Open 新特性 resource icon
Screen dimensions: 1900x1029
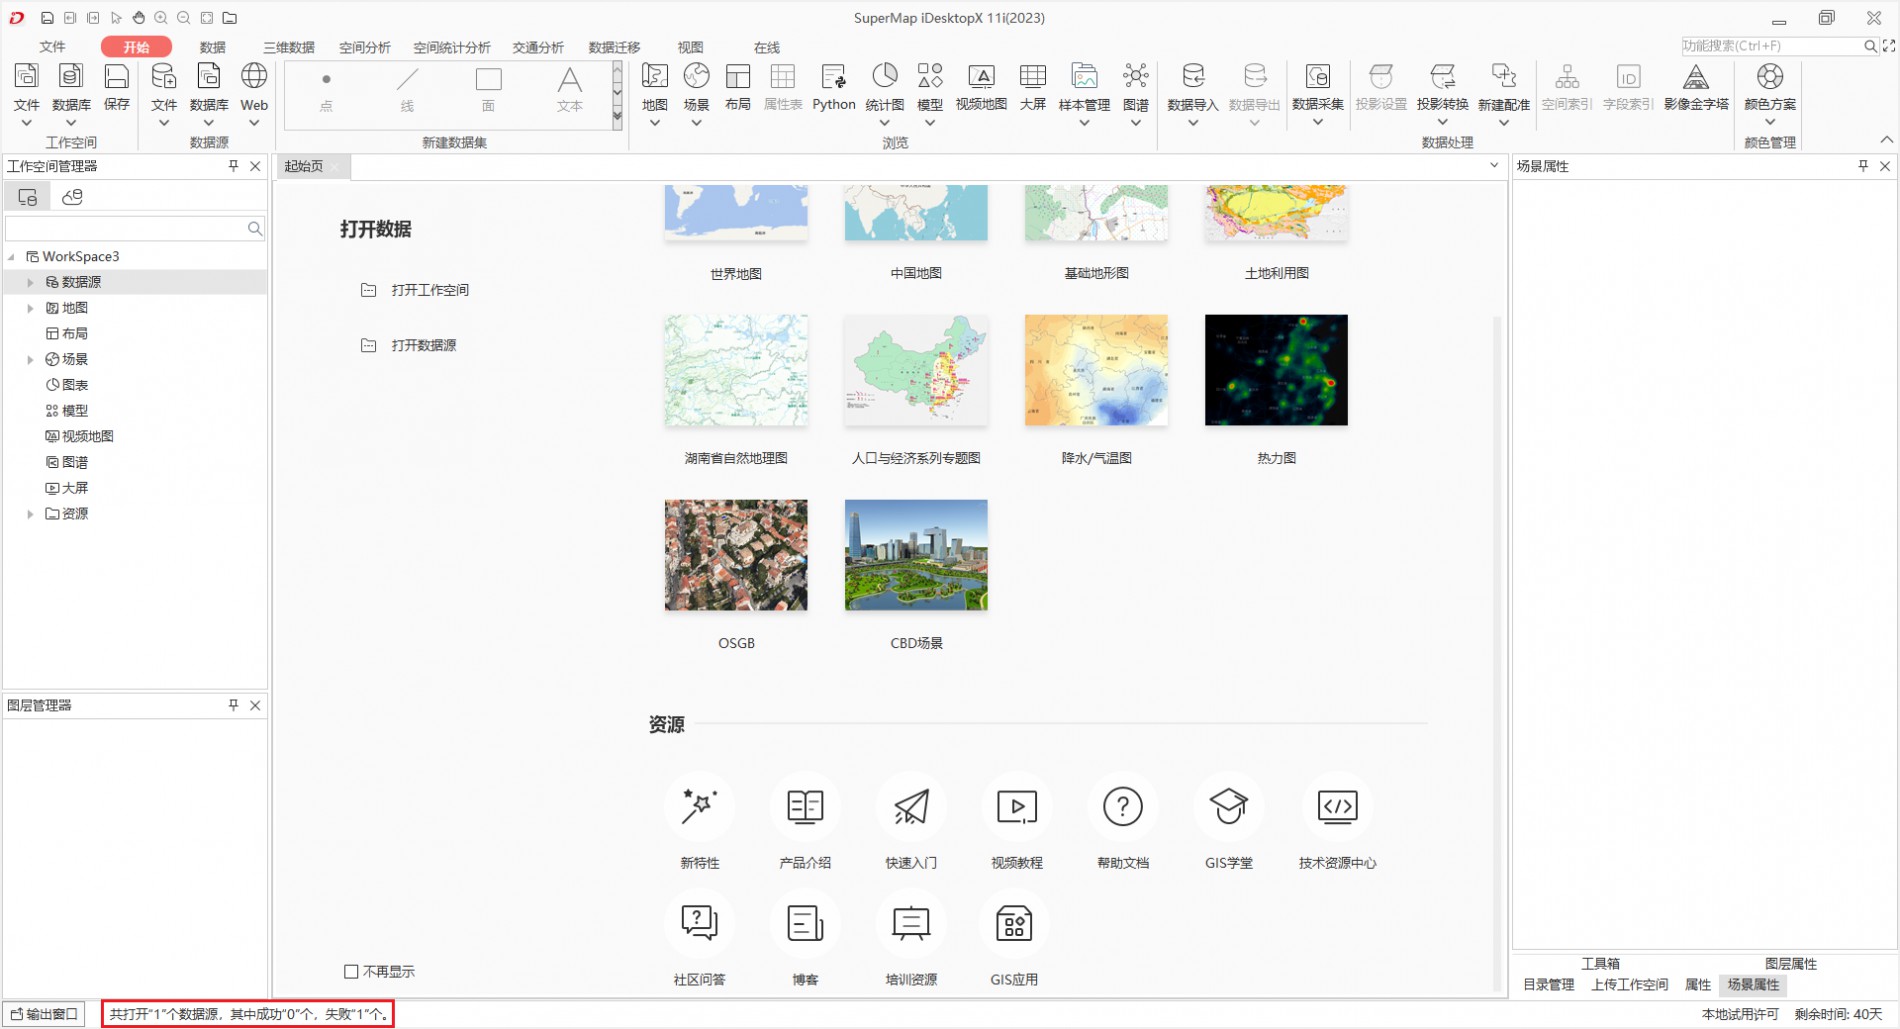coord(699,807)
